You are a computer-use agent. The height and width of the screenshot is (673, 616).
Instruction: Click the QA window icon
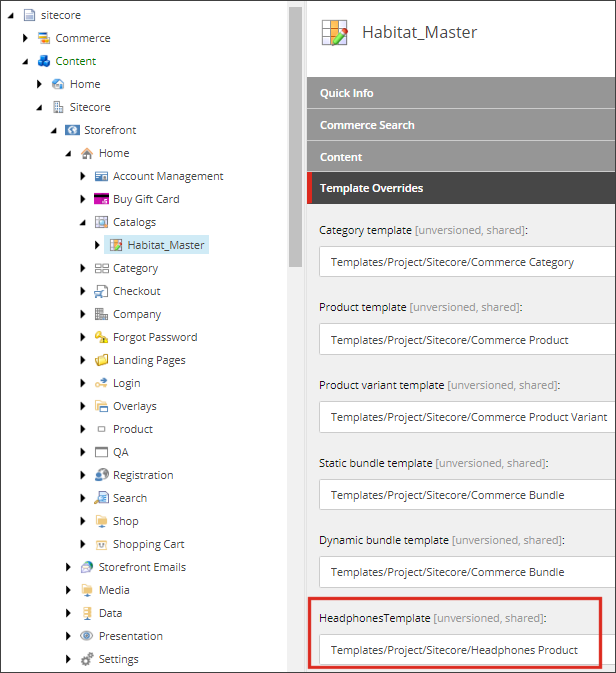pyautogui.click(x=101, y=452)
